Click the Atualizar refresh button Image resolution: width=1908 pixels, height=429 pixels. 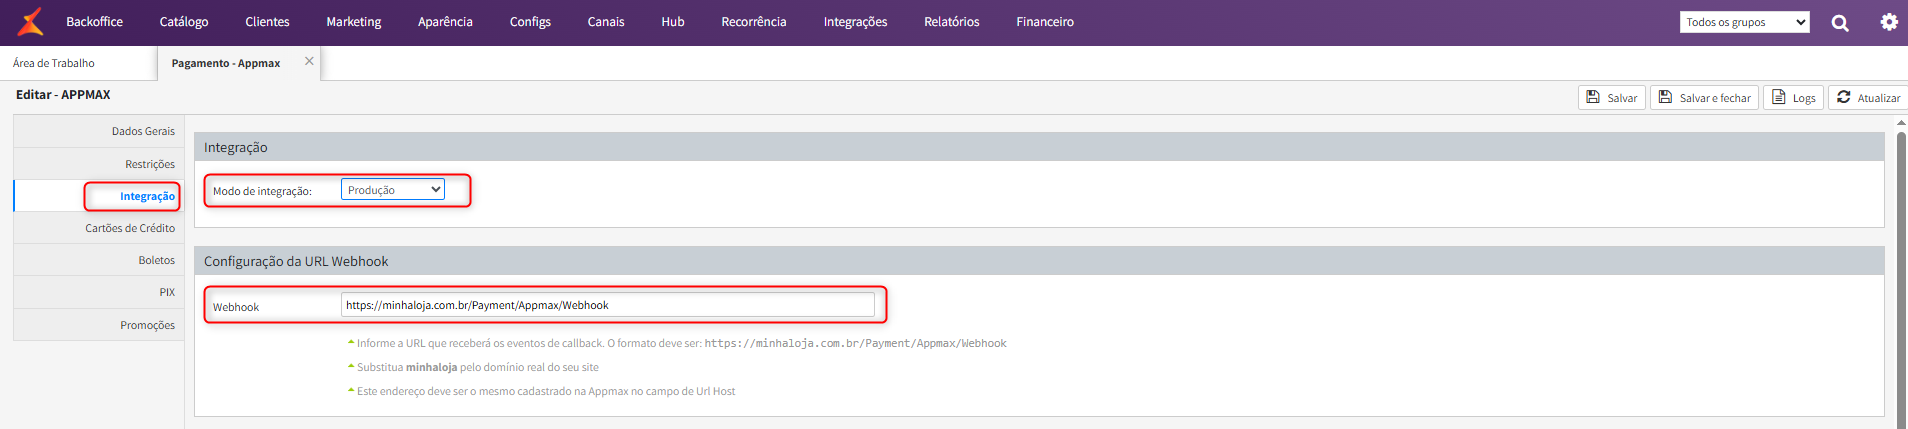pyautogui.click(x=1868, y=97)
